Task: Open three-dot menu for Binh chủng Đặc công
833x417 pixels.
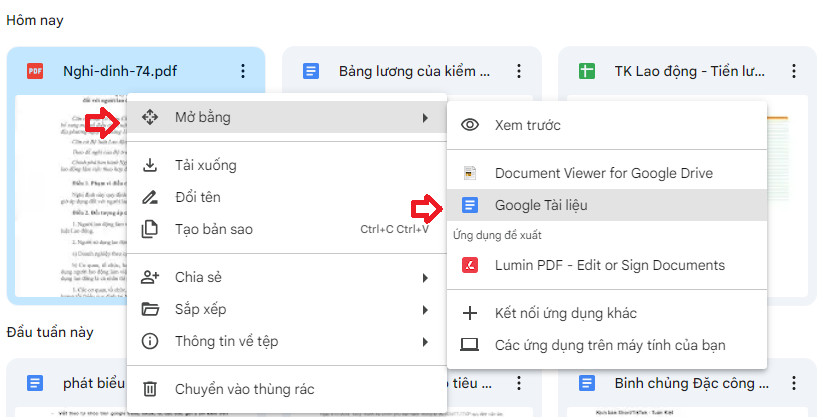Action: pyautogui.click(x=794, y=383)
